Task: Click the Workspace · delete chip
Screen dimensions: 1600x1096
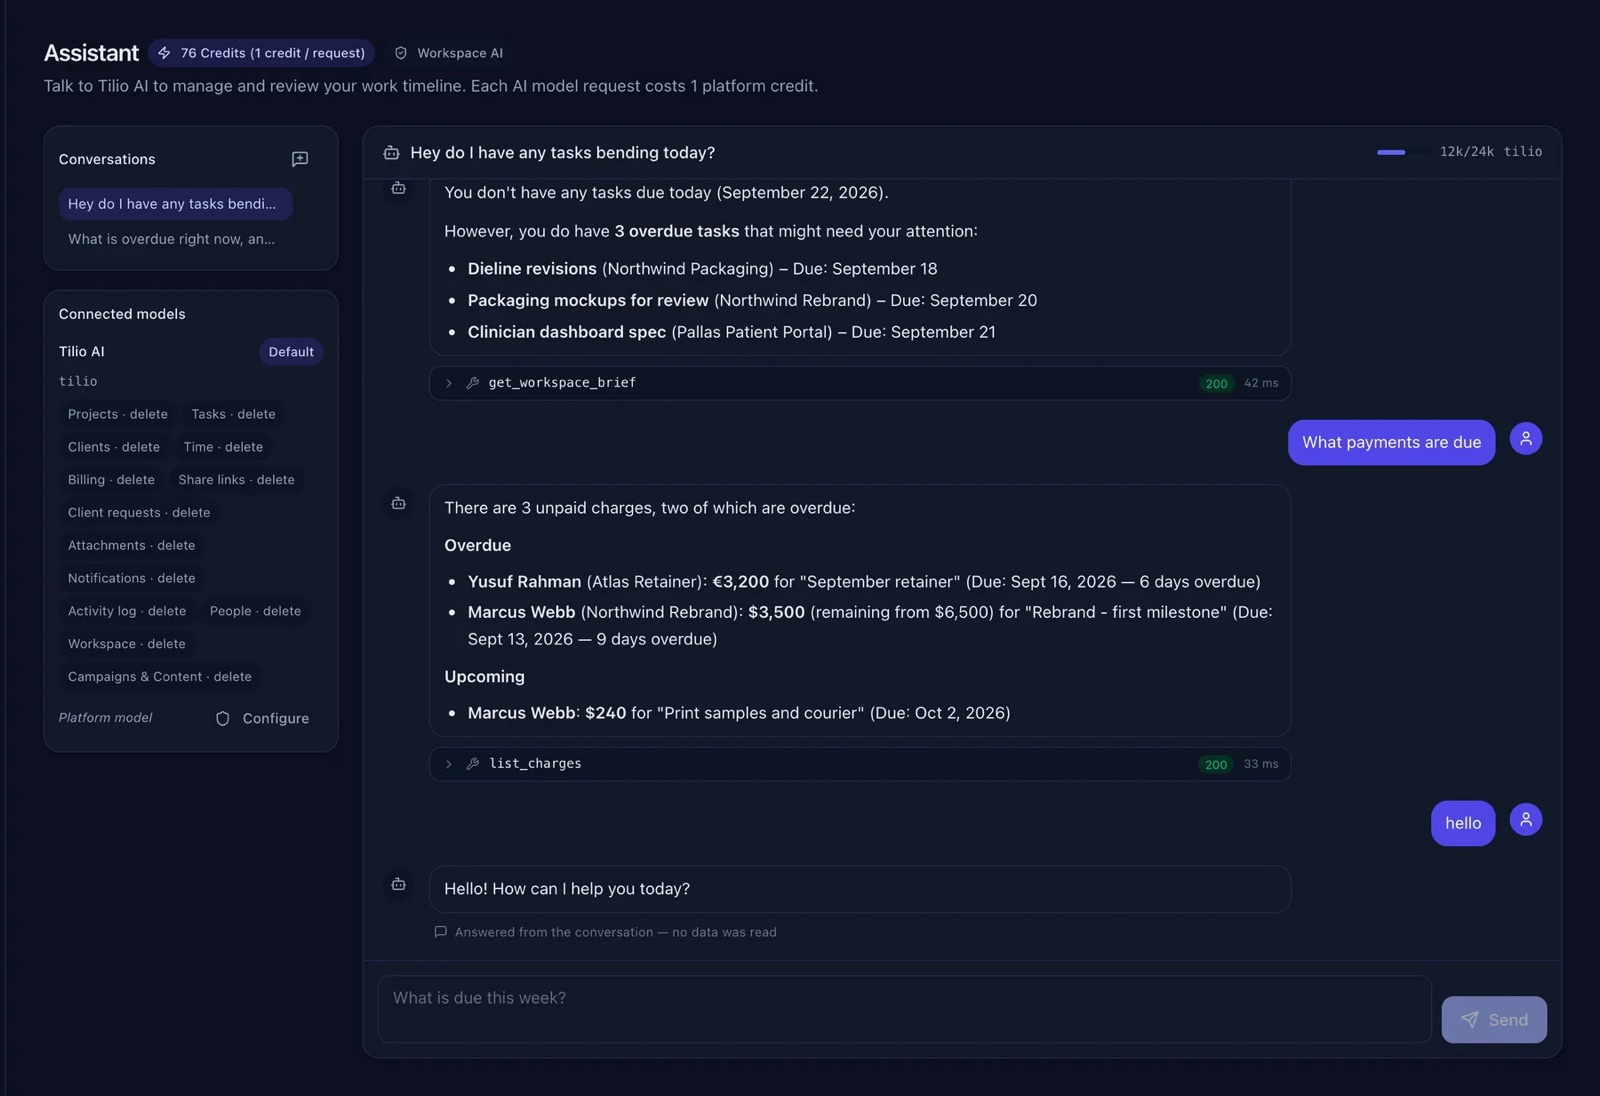Action: point(126,644)
